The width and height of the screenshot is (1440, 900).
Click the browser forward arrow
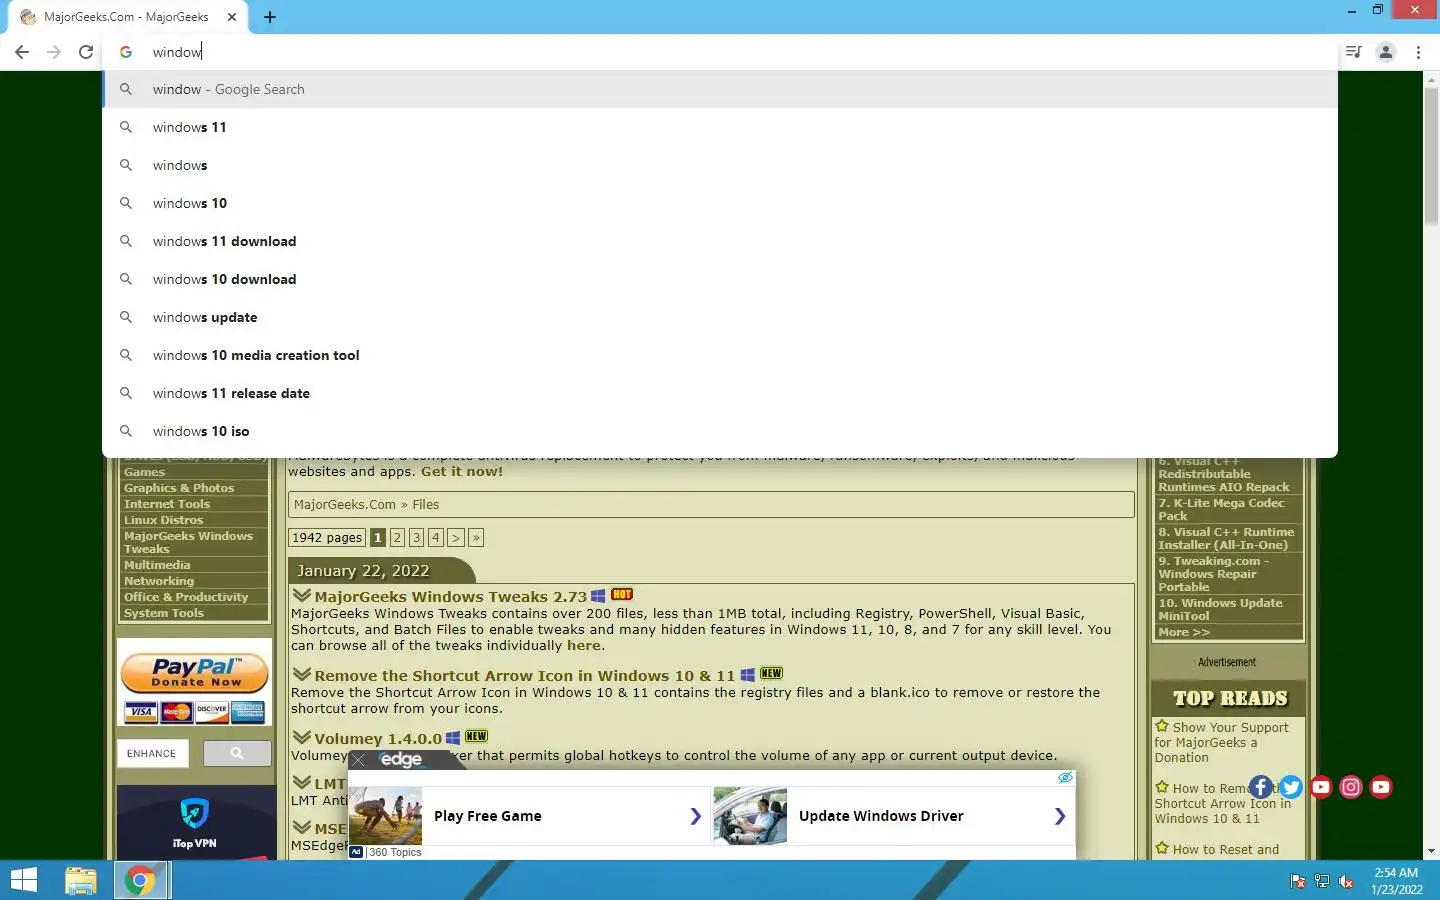click(x=54, y=52)
